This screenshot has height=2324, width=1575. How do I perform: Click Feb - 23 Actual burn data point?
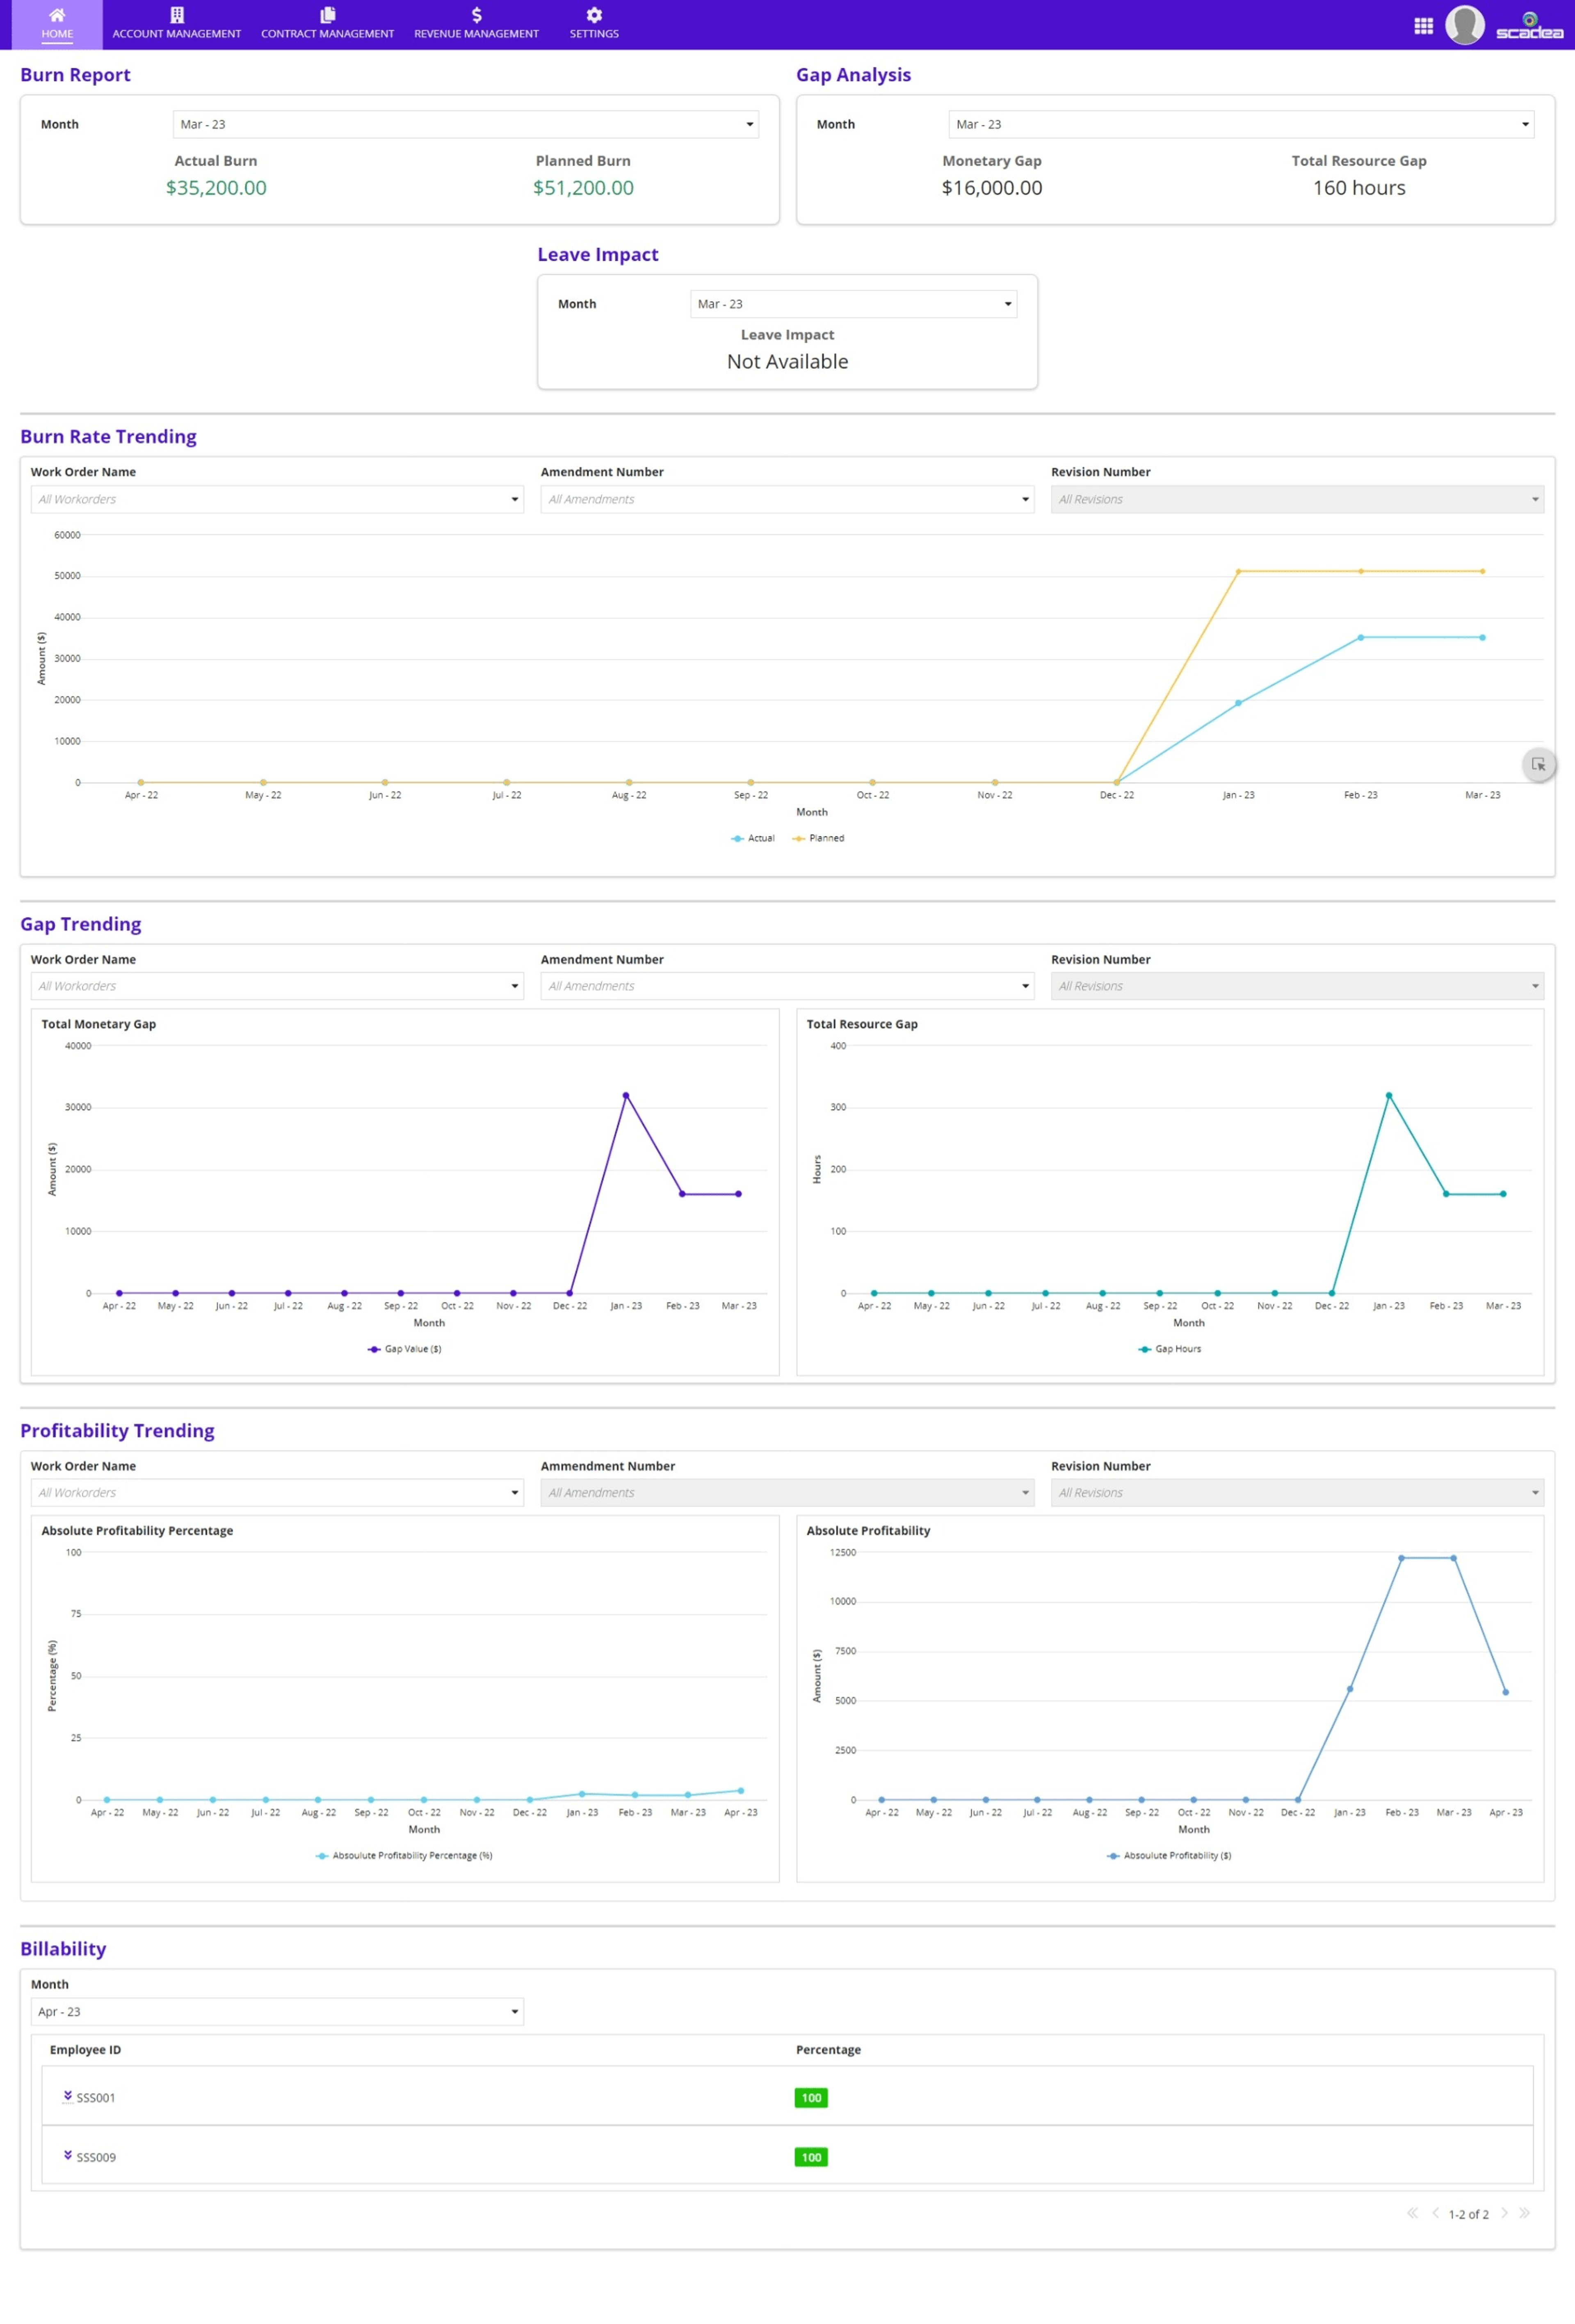click(1360, 638)
